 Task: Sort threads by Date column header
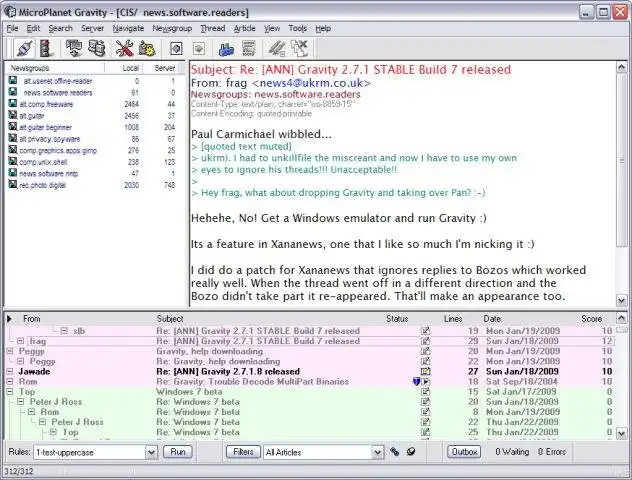[492, 319]
